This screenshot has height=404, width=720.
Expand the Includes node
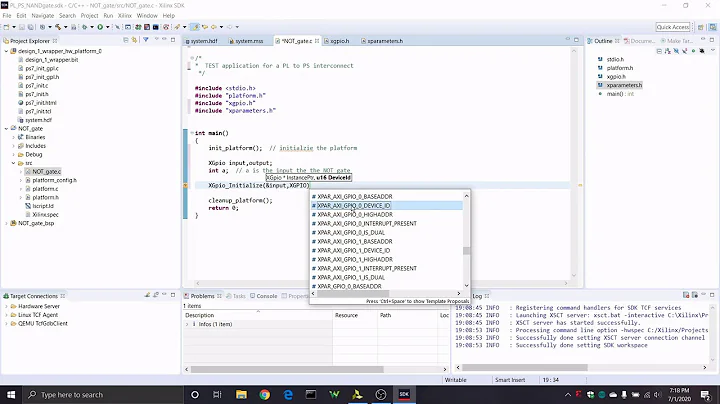pos(13,146)
